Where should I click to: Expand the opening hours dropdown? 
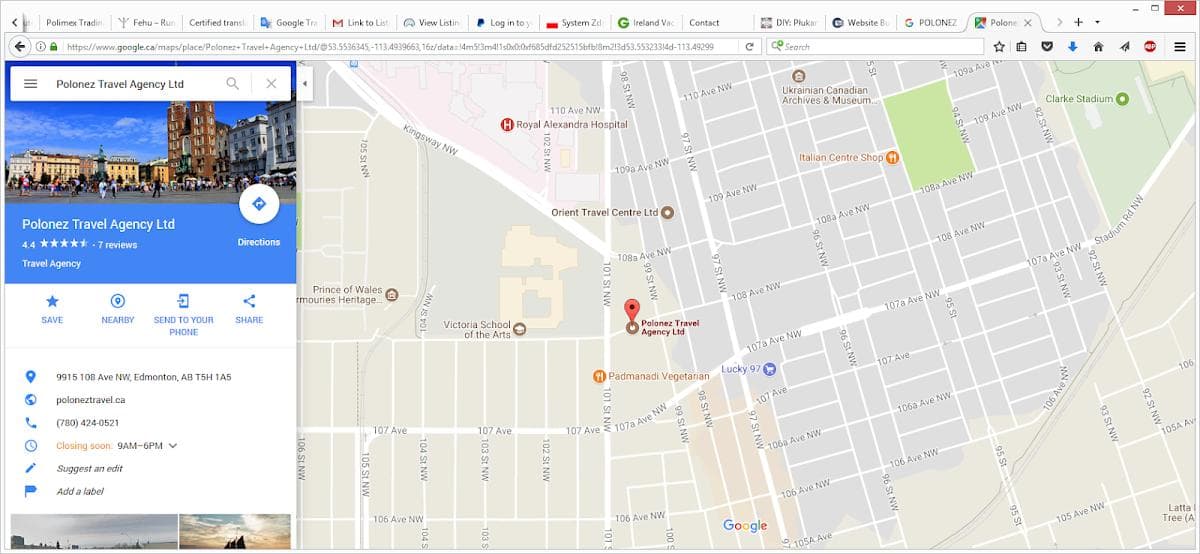click(173, 446)
